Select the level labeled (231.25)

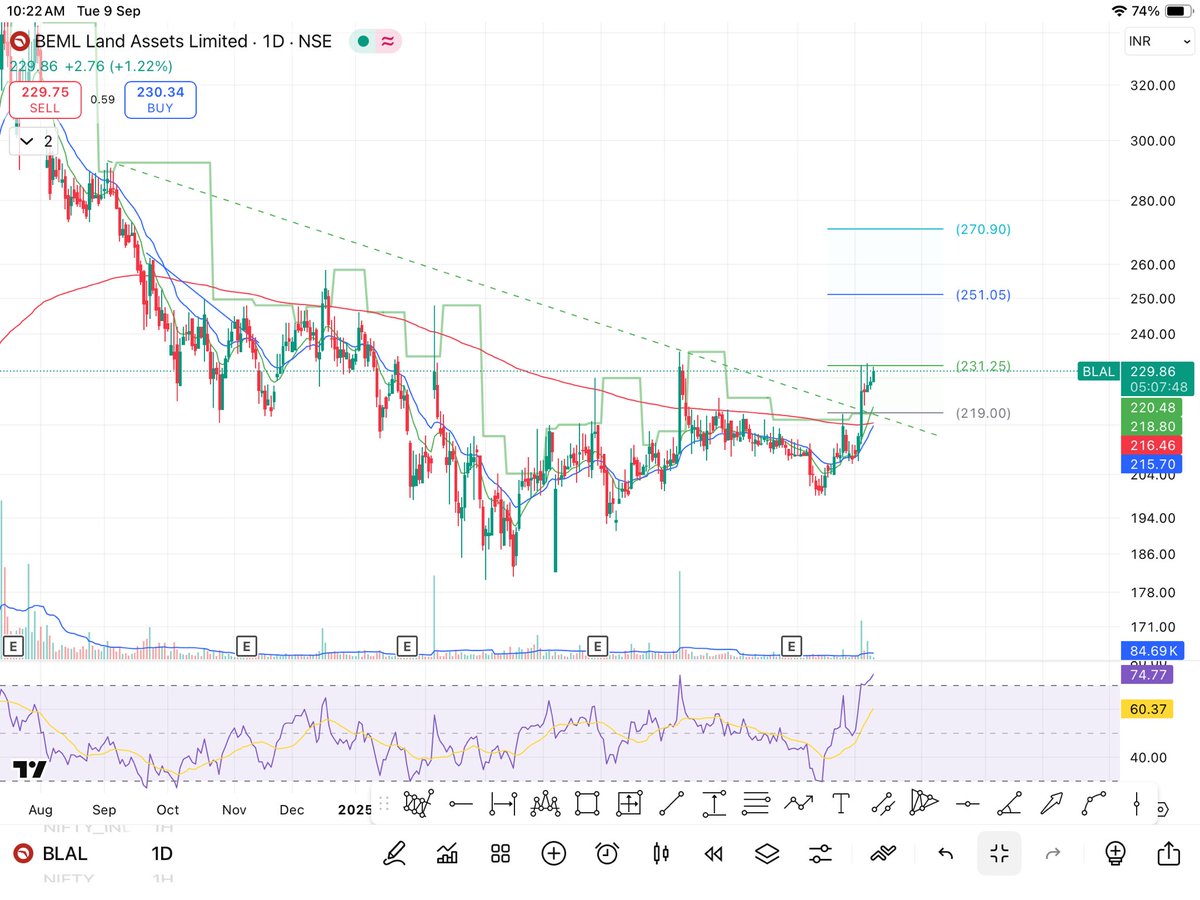(x=983, y=366)
